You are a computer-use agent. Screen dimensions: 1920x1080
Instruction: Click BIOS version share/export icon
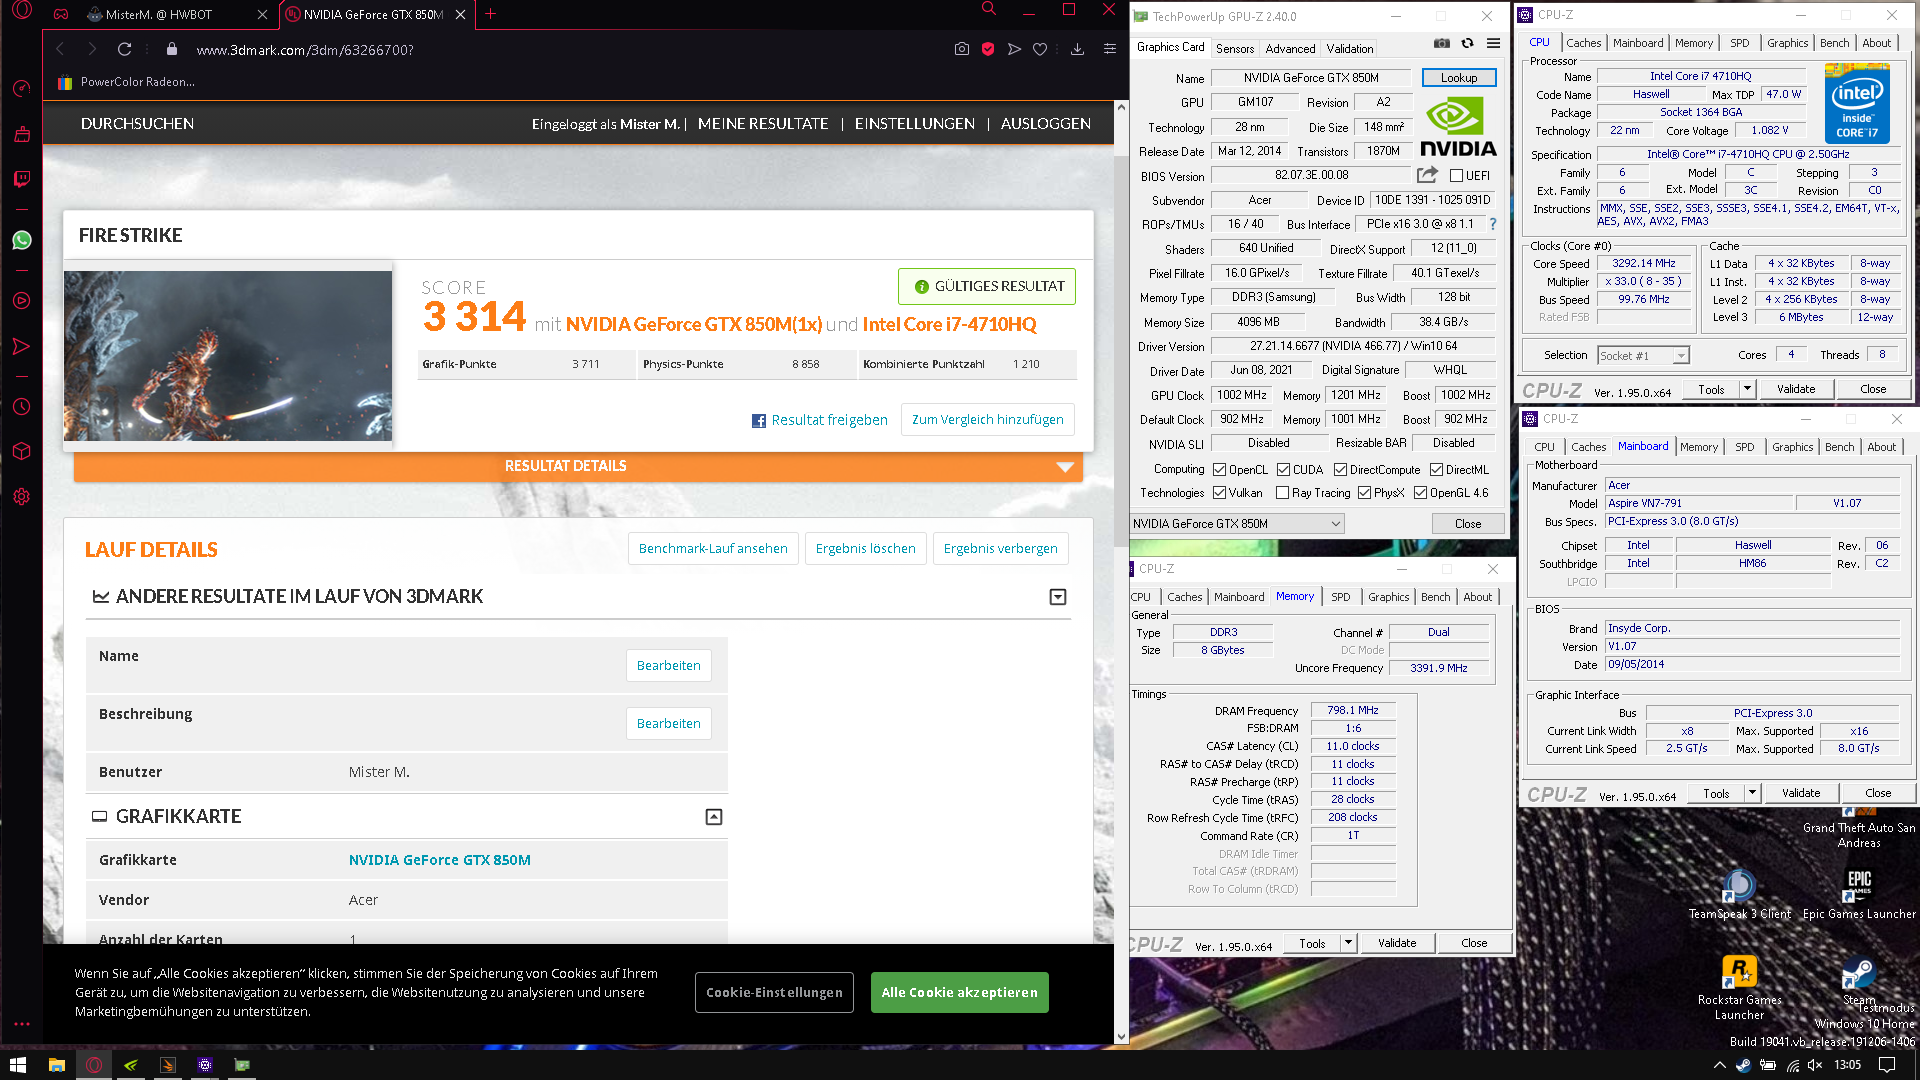coord(1427,175)
